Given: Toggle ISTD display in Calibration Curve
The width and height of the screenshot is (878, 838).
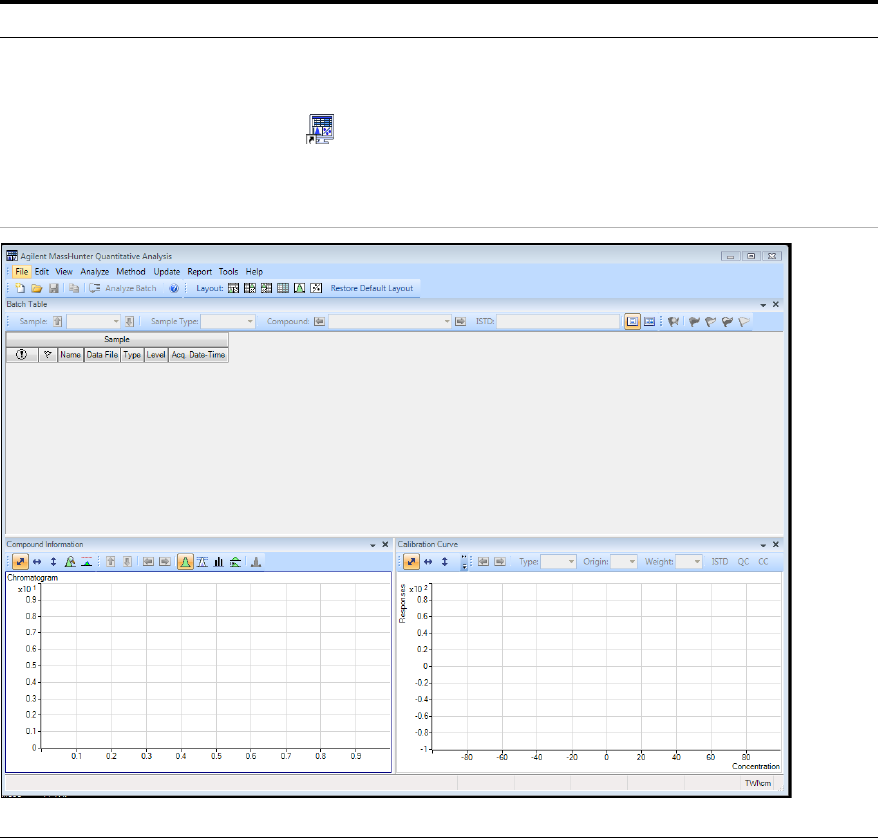Looking at the screenshot, I should pos(720,561).
